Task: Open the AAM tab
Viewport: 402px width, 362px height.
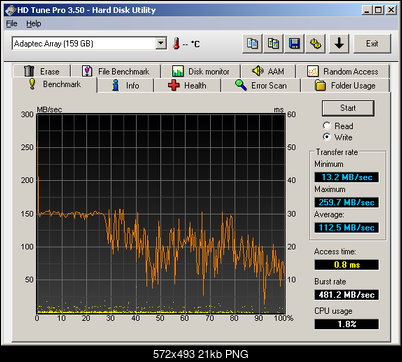Action: 268,71
